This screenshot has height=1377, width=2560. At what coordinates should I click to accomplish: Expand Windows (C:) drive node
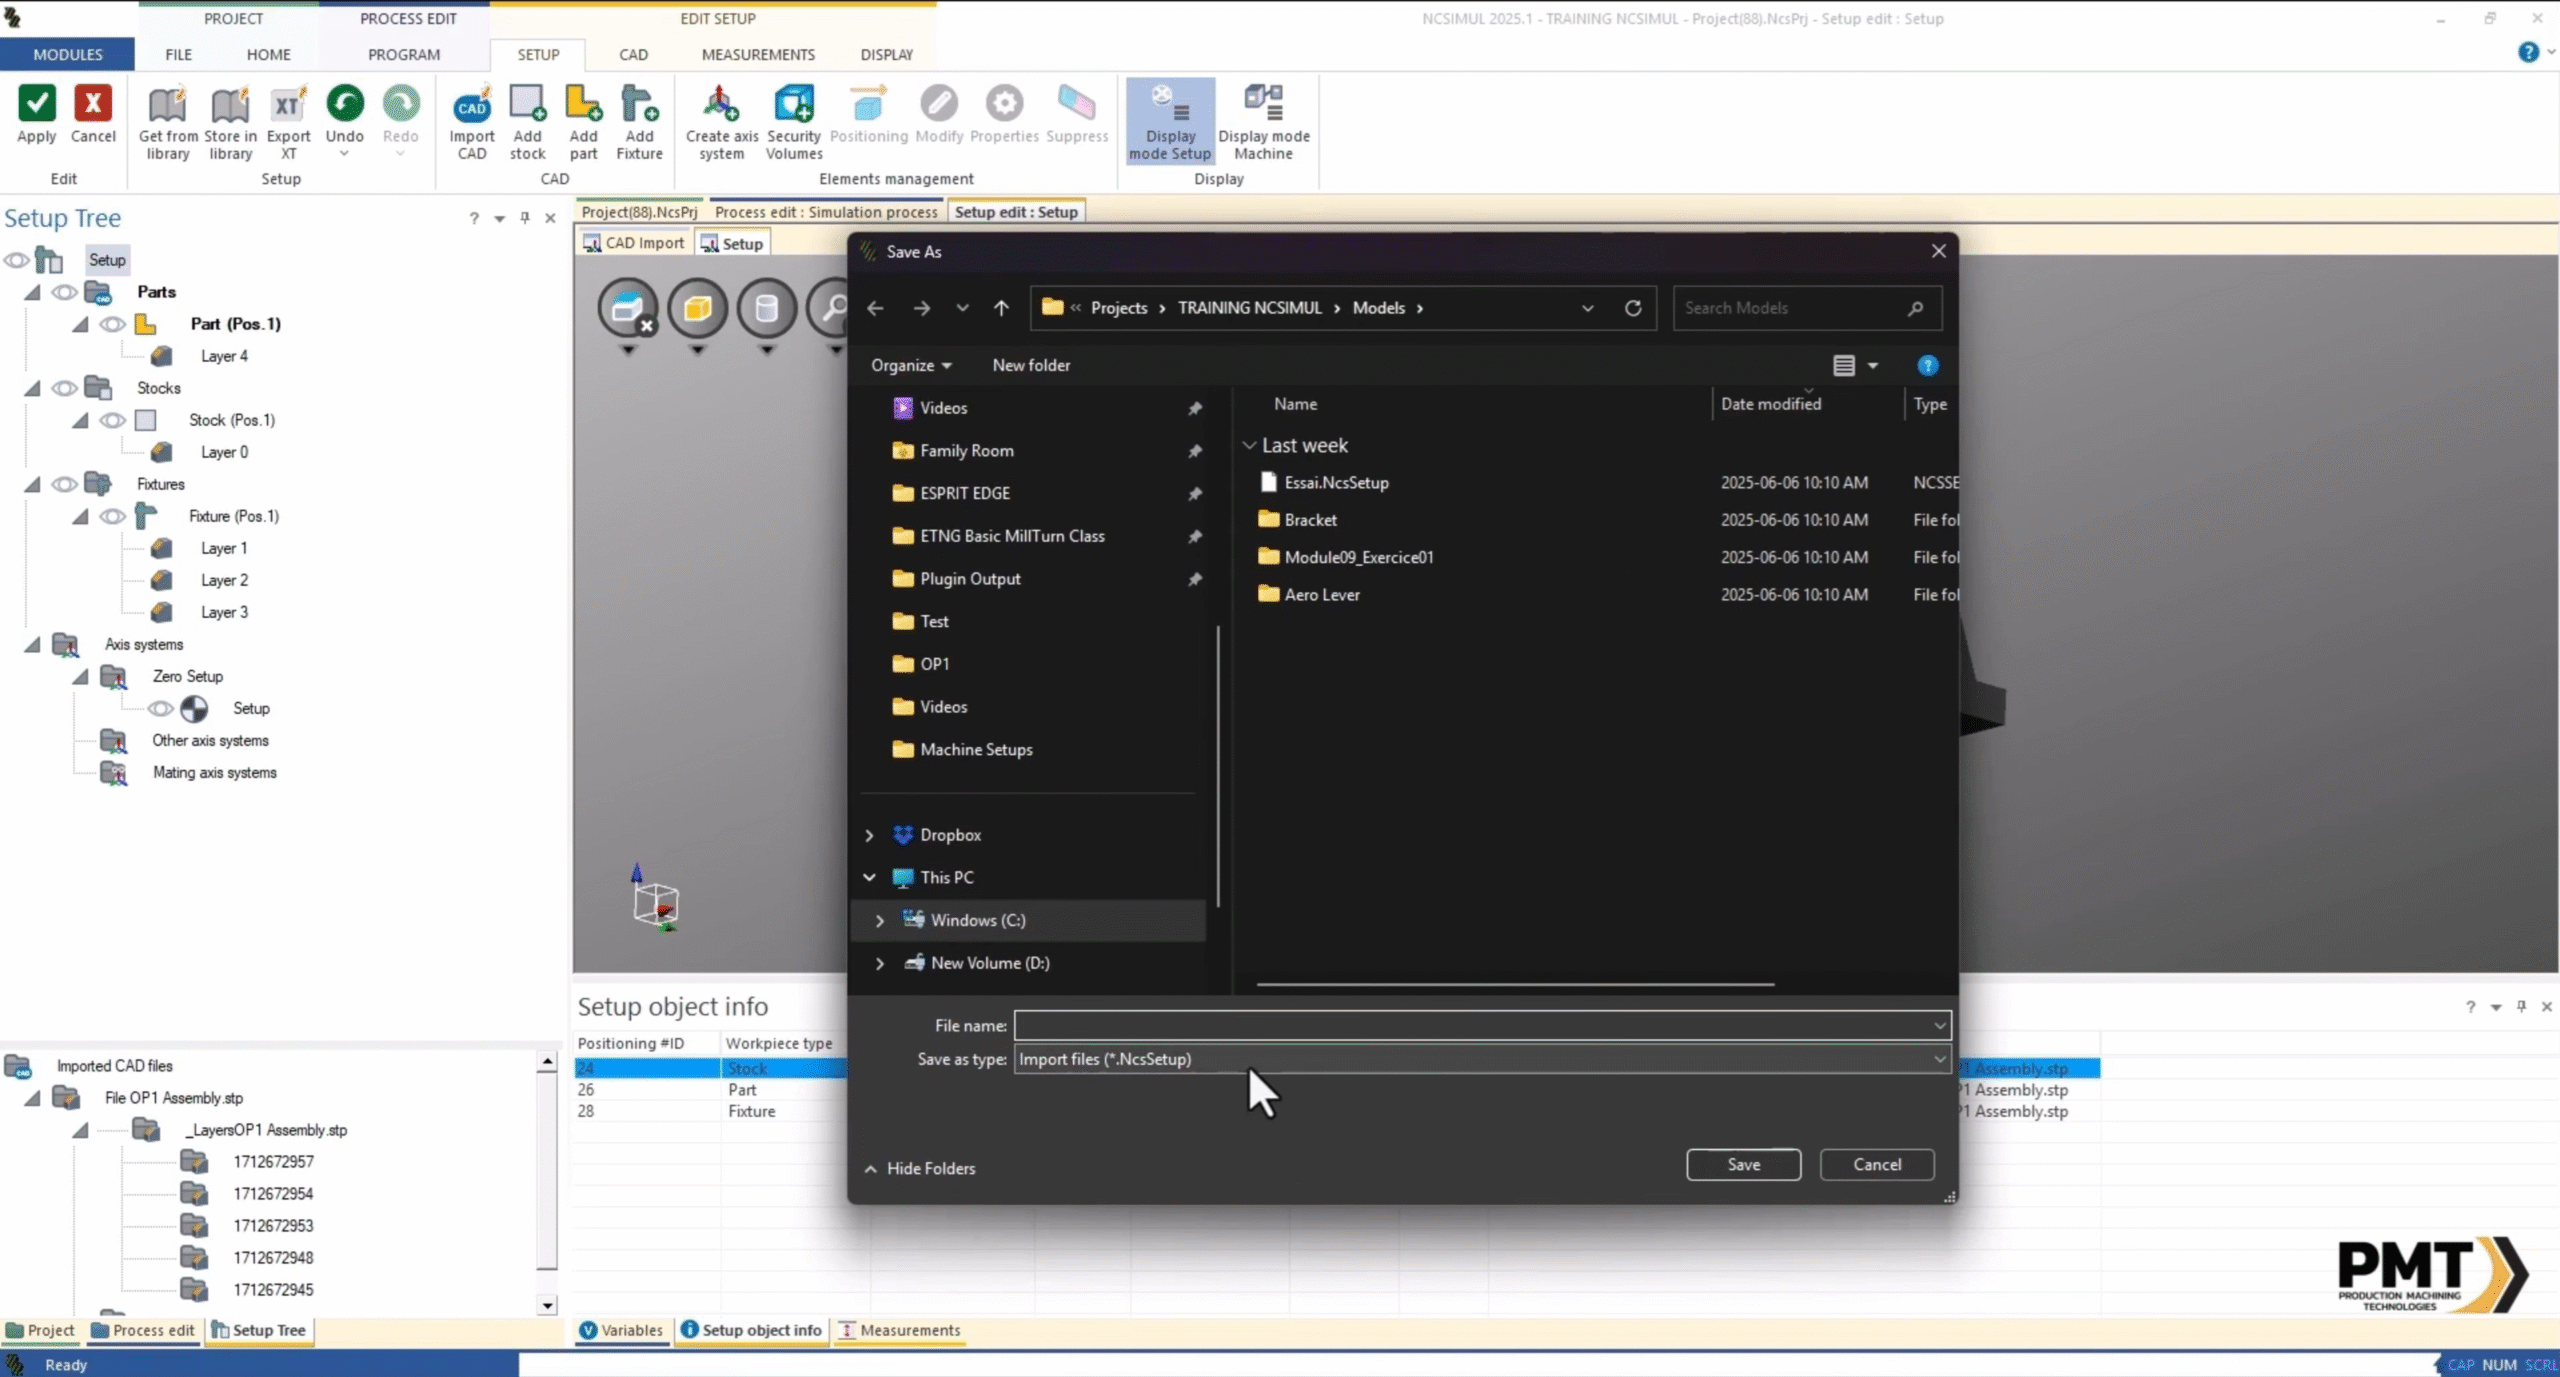[880, 920]
